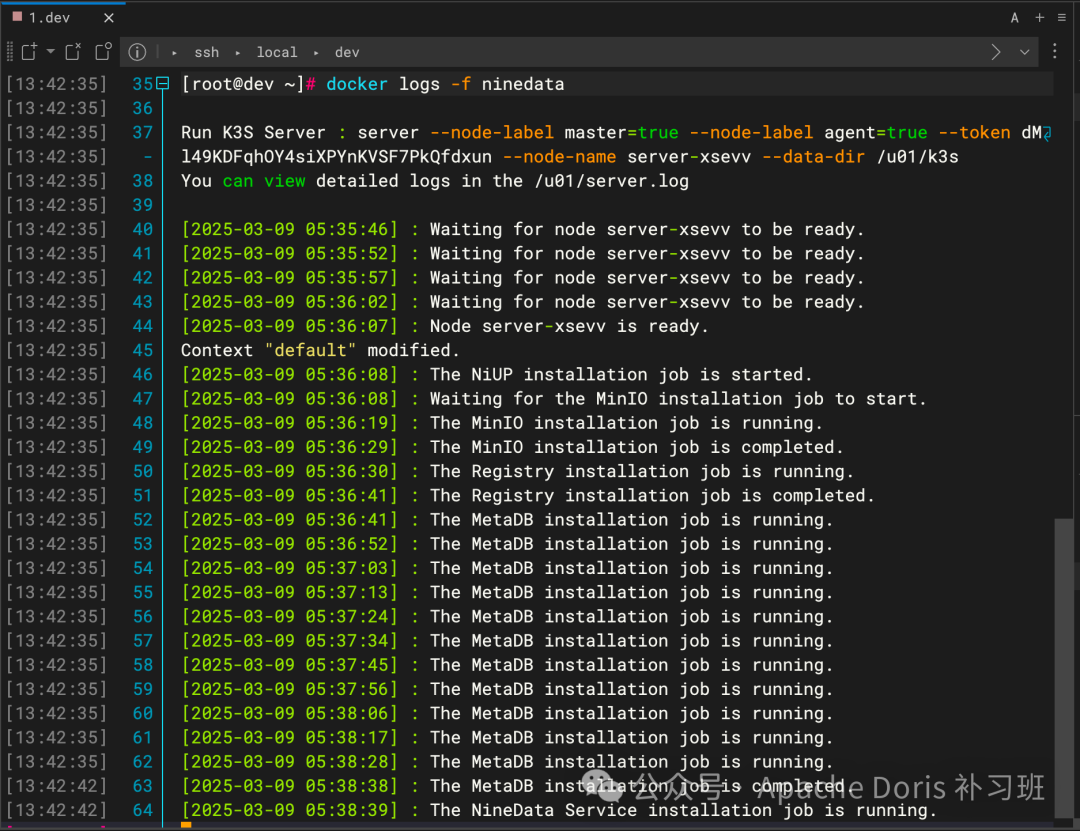1080x831 pixels.
Task: Click the docker logs command line
Action: pos(445,84)
